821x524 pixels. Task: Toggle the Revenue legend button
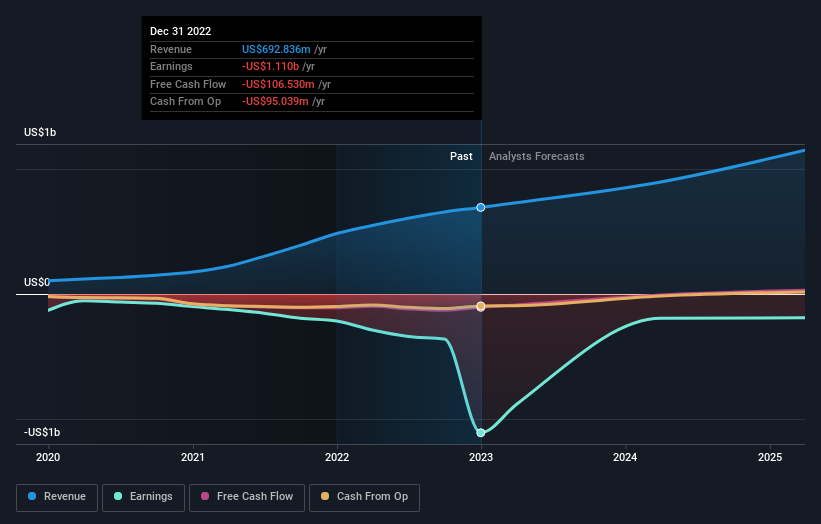57,497
